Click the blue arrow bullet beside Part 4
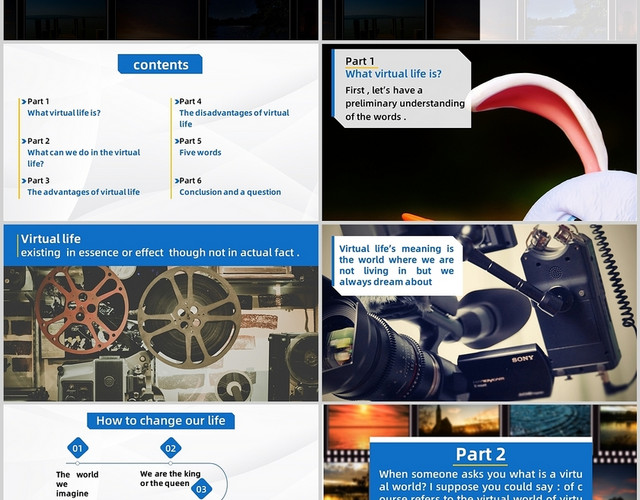The width and height of the screenshot is (640, 500). pos(176,102)
